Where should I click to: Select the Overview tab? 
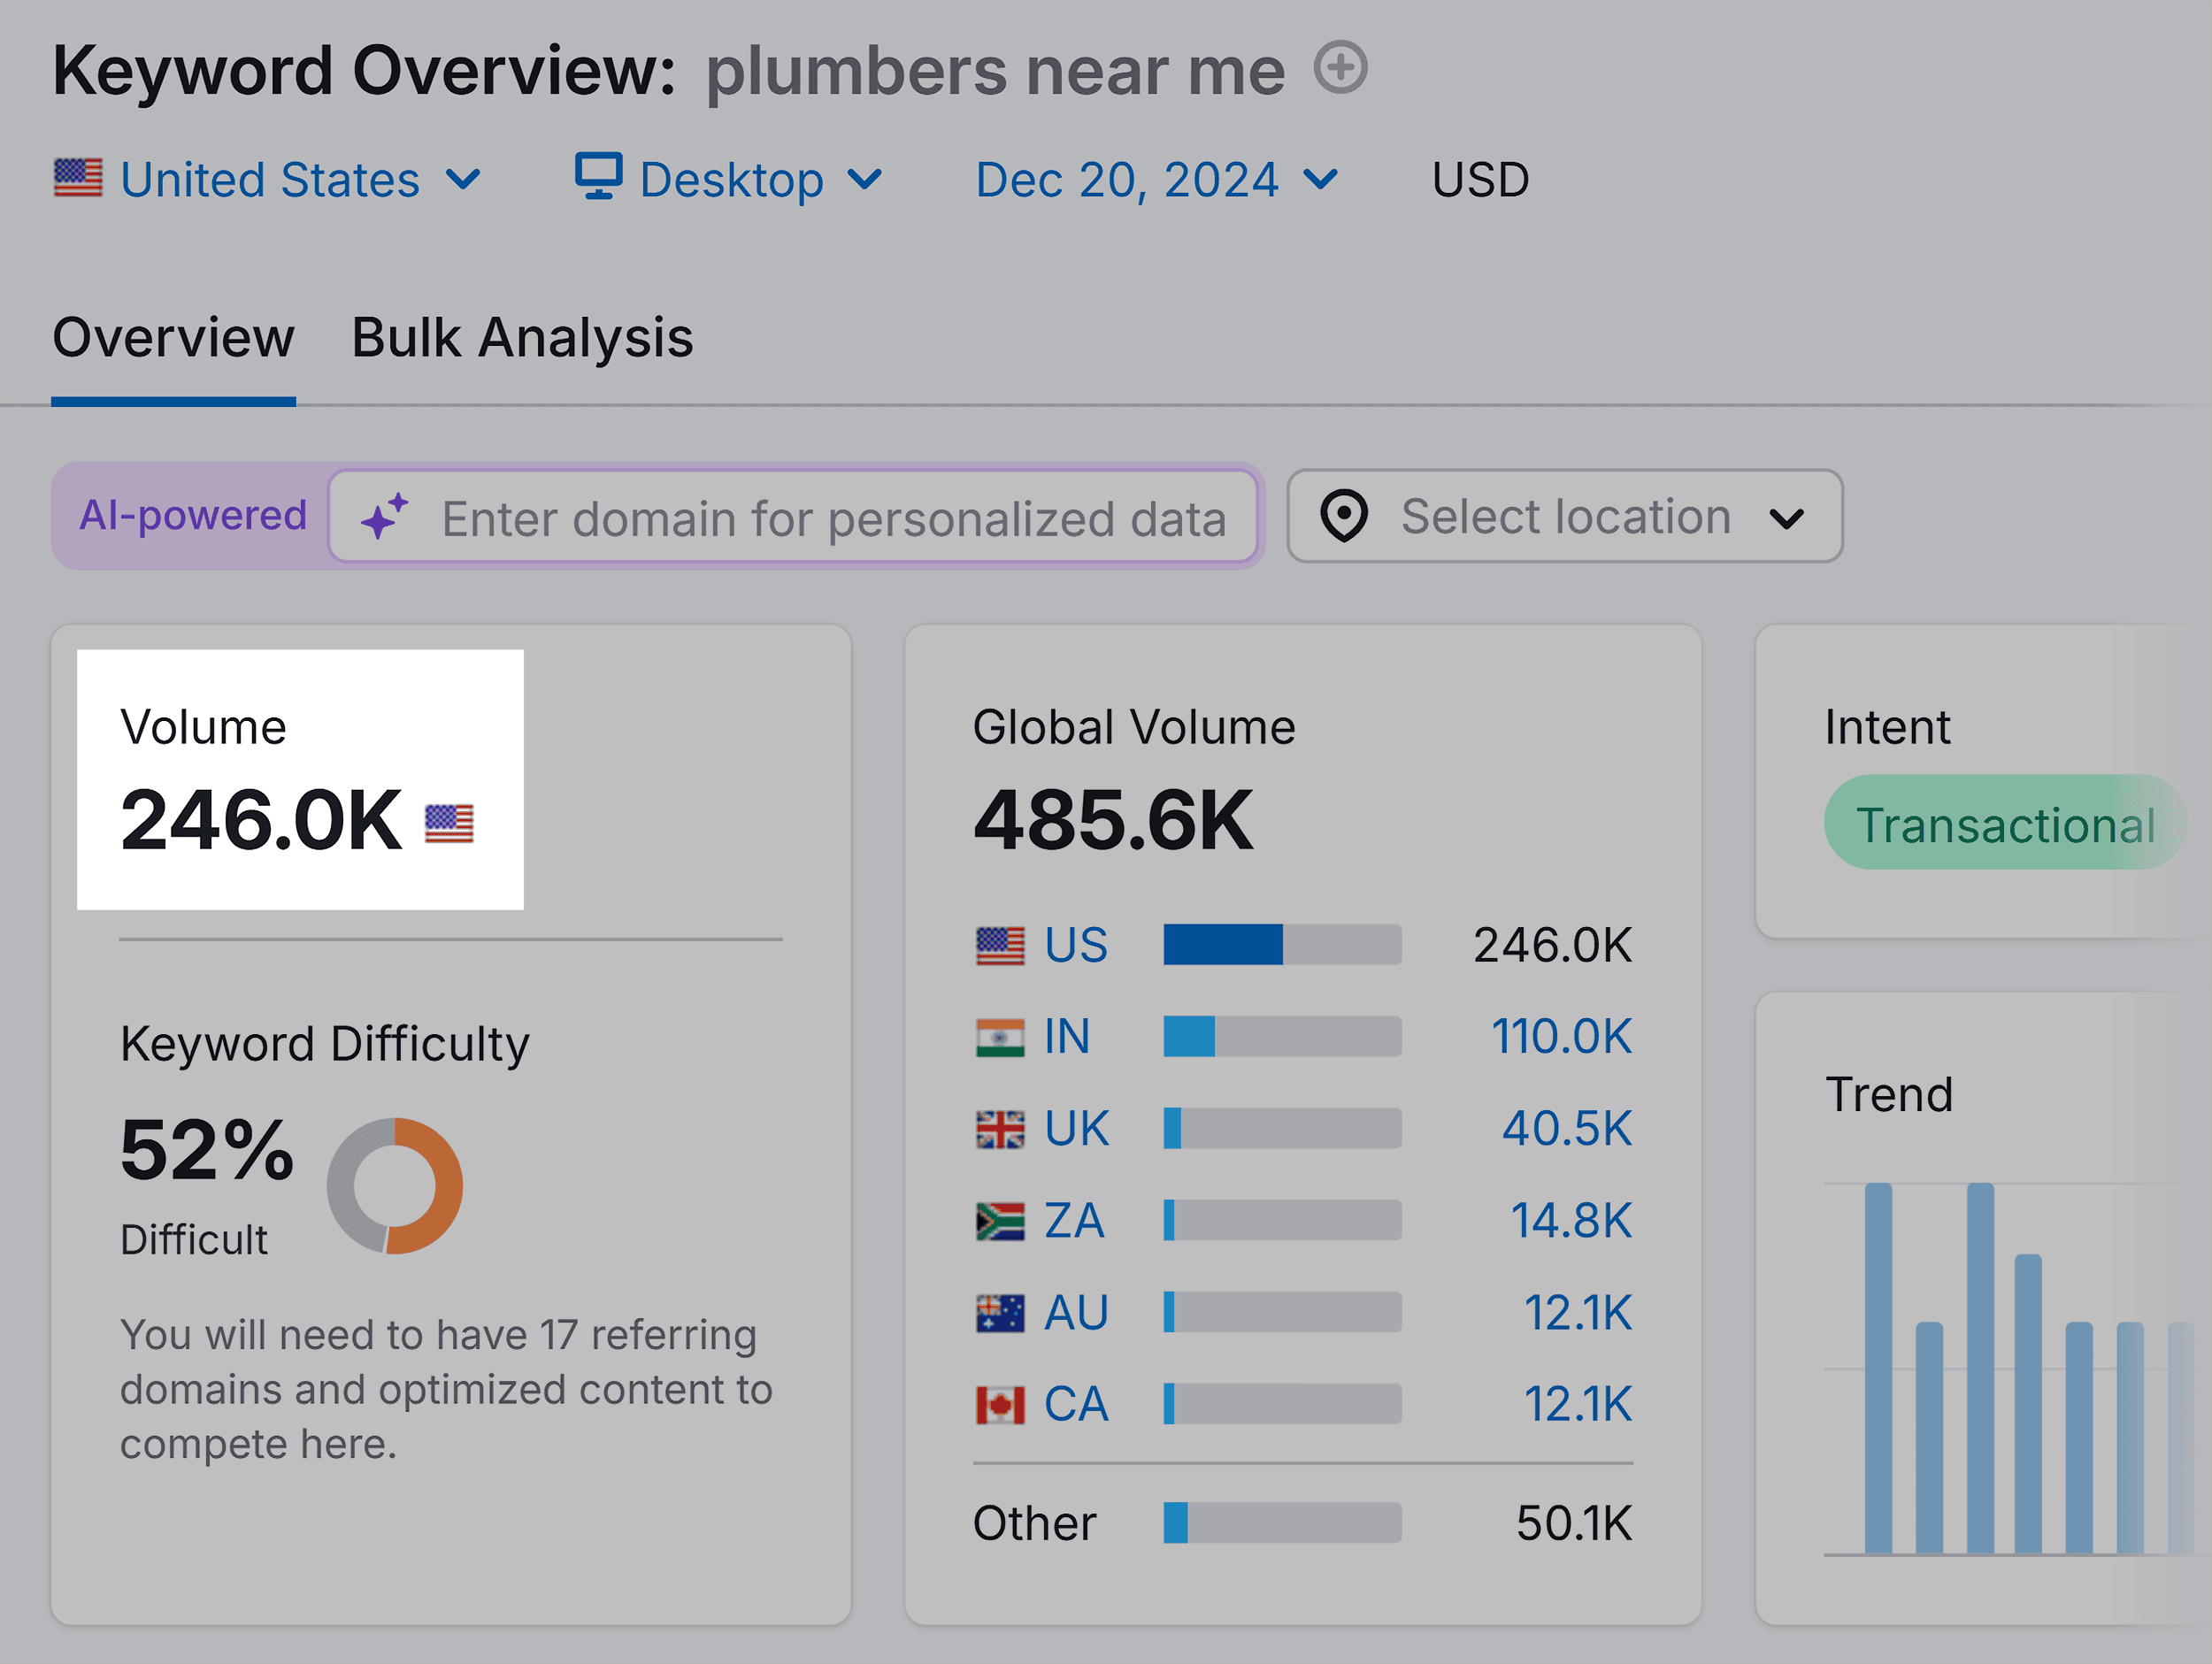click(x=173, y=338)
